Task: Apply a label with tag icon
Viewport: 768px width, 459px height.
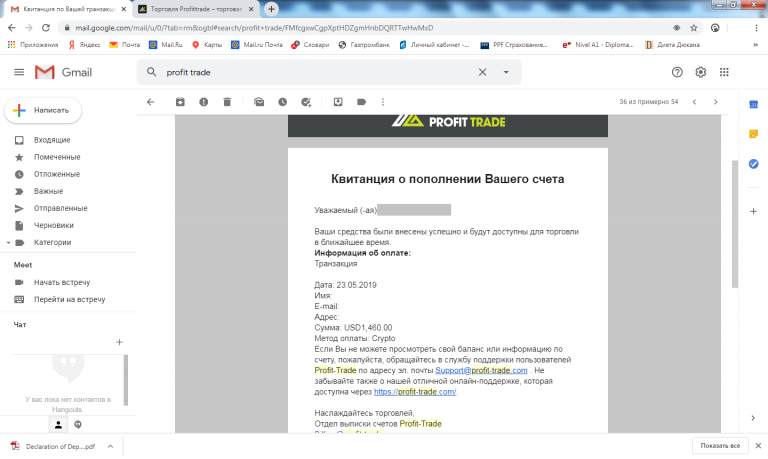Action: pyautogui.click(x=361, y=102)
